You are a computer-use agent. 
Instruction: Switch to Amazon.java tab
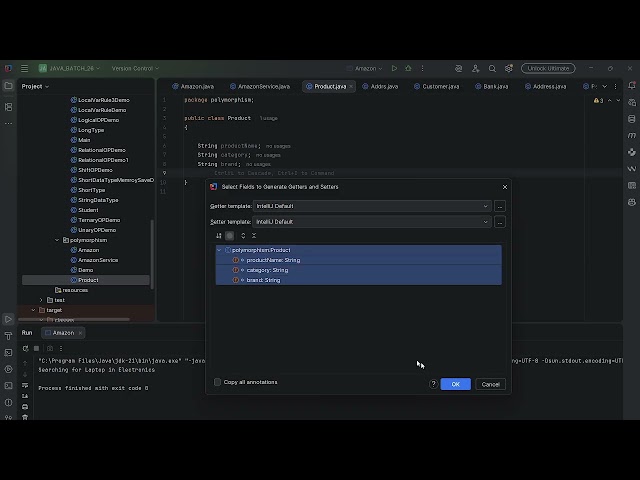193,87
